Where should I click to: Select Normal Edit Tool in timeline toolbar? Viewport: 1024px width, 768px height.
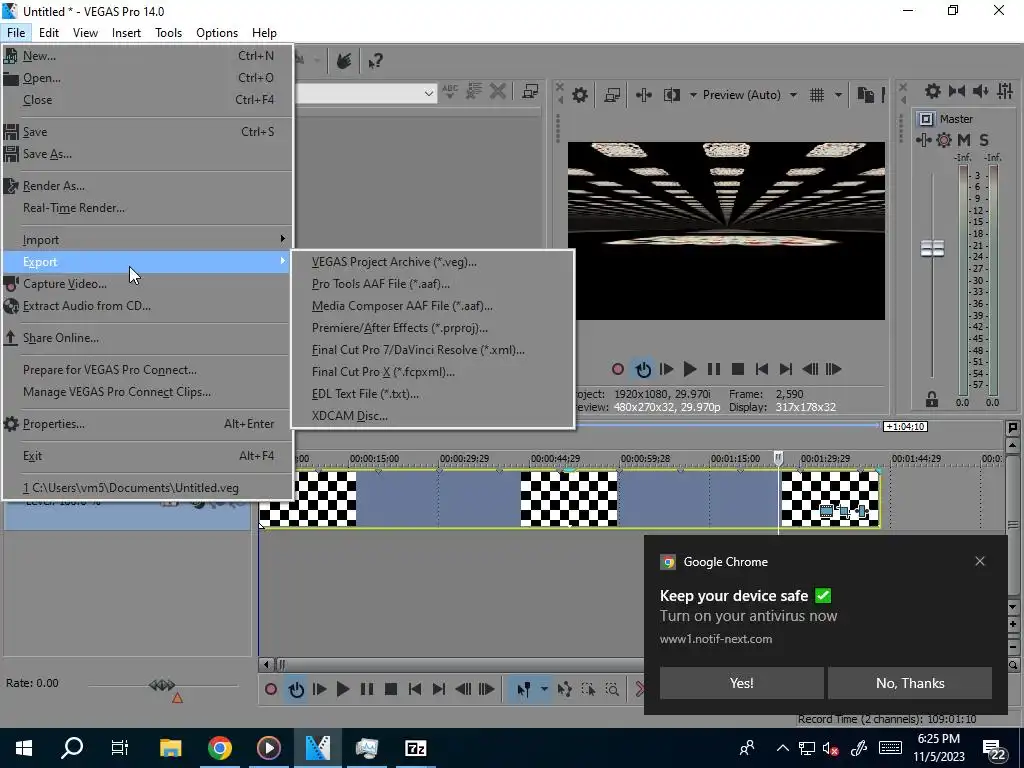click(524, 689)
